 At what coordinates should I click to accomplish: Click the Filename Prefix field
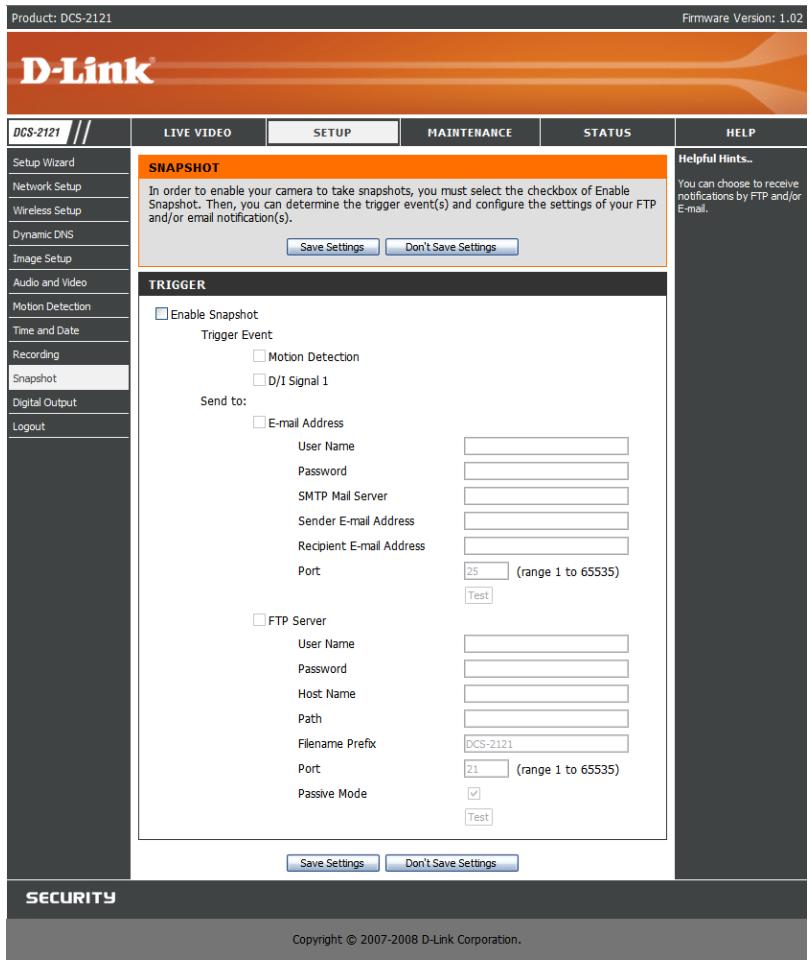tap(546, 743)
